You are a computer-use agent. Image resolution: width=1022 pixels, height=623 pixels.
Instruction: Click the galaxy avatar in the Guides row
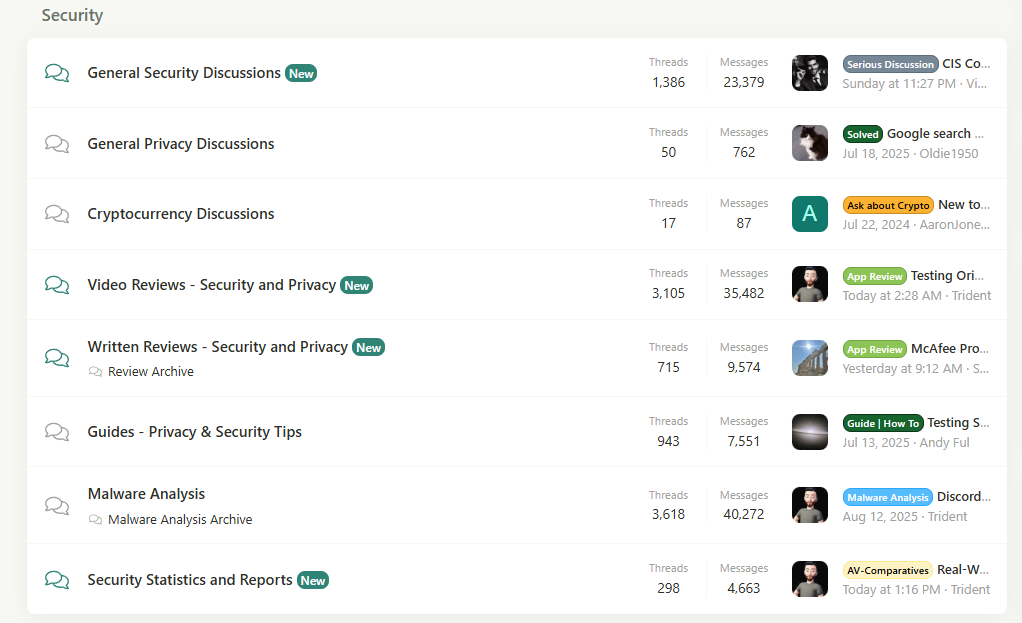pyautogui.click(x=810, y=432)
